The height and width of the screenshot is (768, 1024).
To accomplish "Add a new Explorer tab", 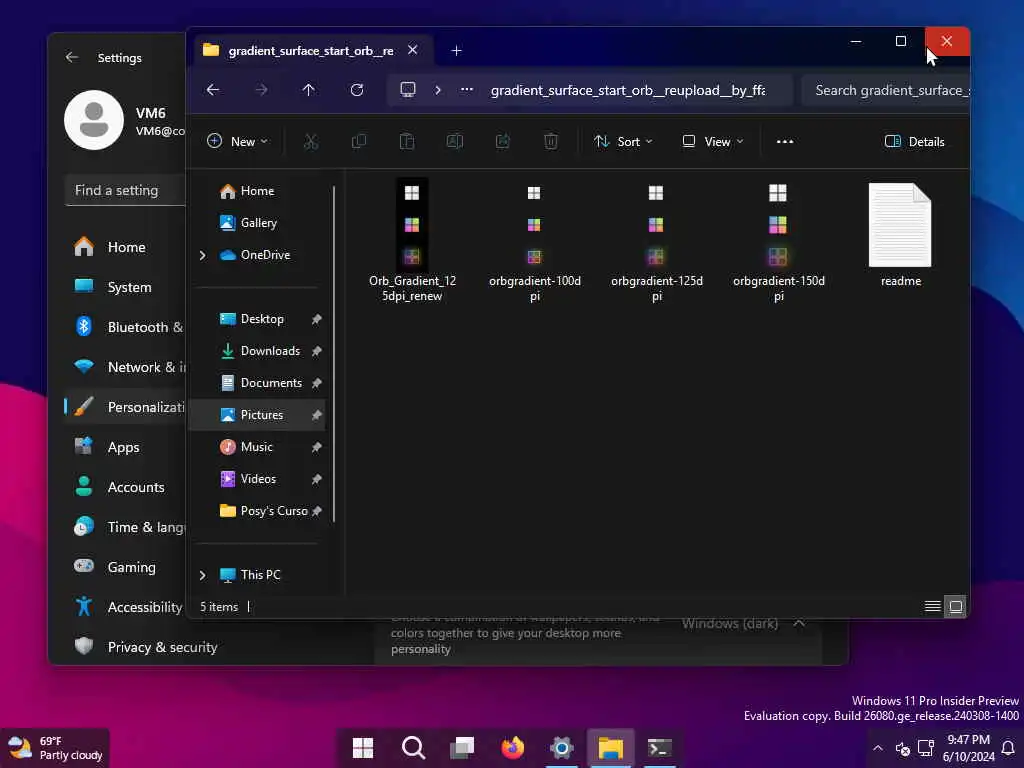I will pyautogui.click(x=456, y=50).
